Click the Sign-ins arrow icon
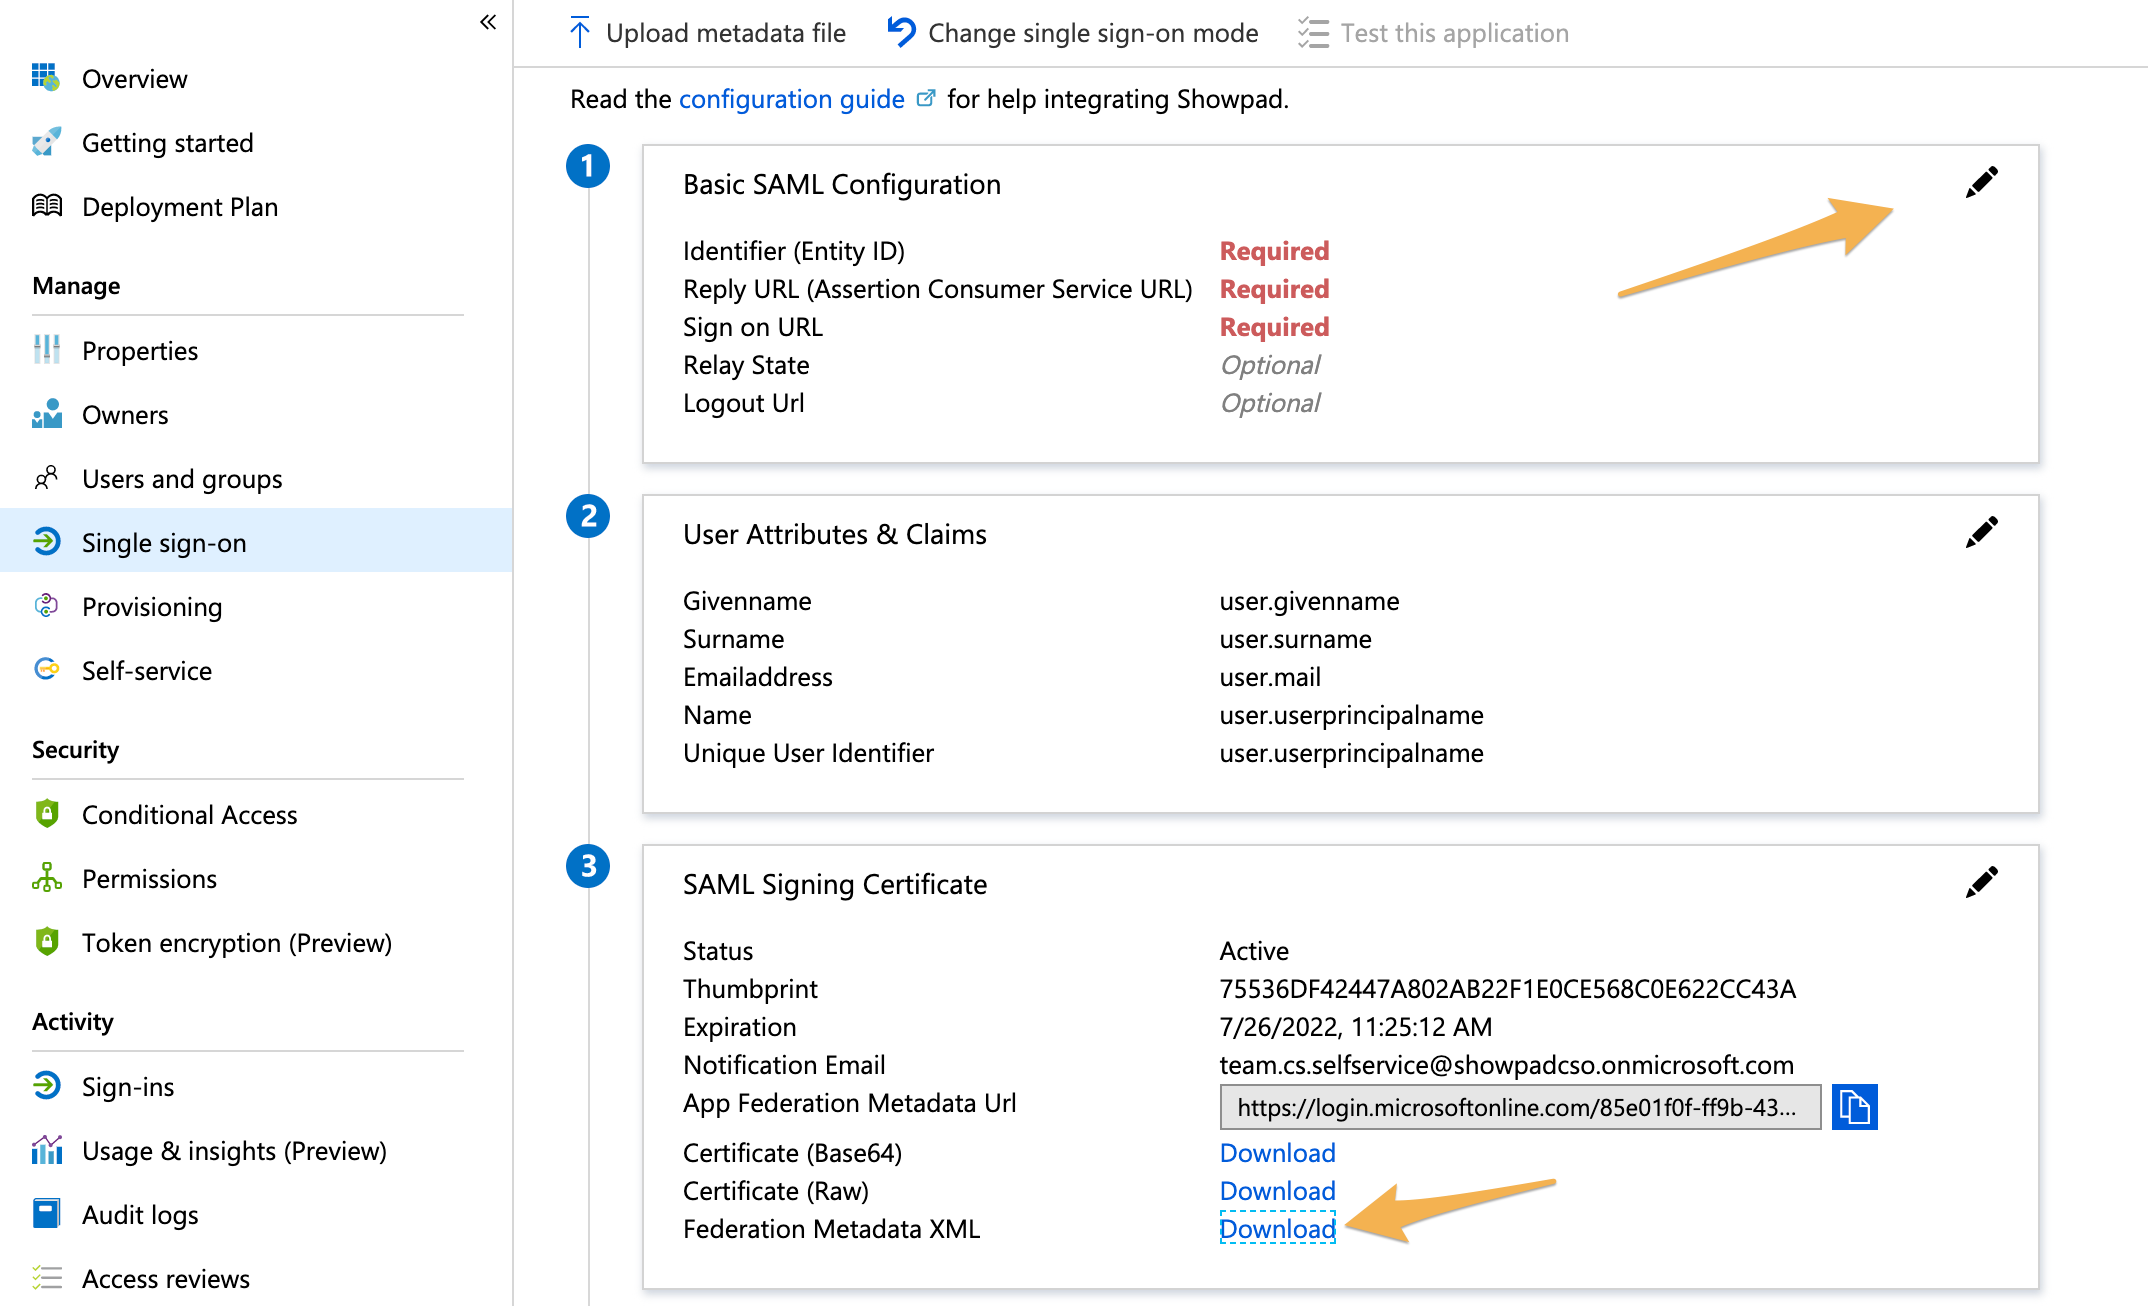Viewport: 2148px width, 1306px height. (46, 1086)
